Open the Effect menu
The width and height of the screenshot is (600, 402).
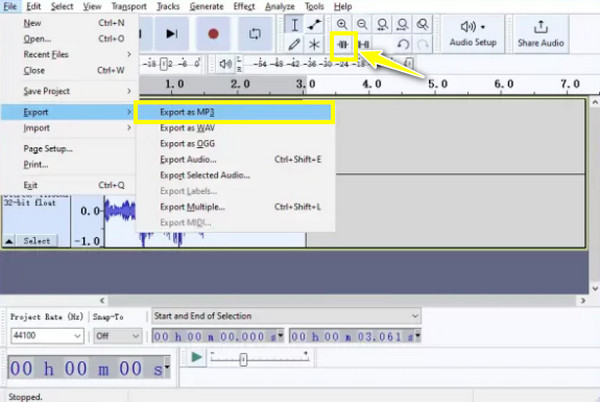point(244,7)
